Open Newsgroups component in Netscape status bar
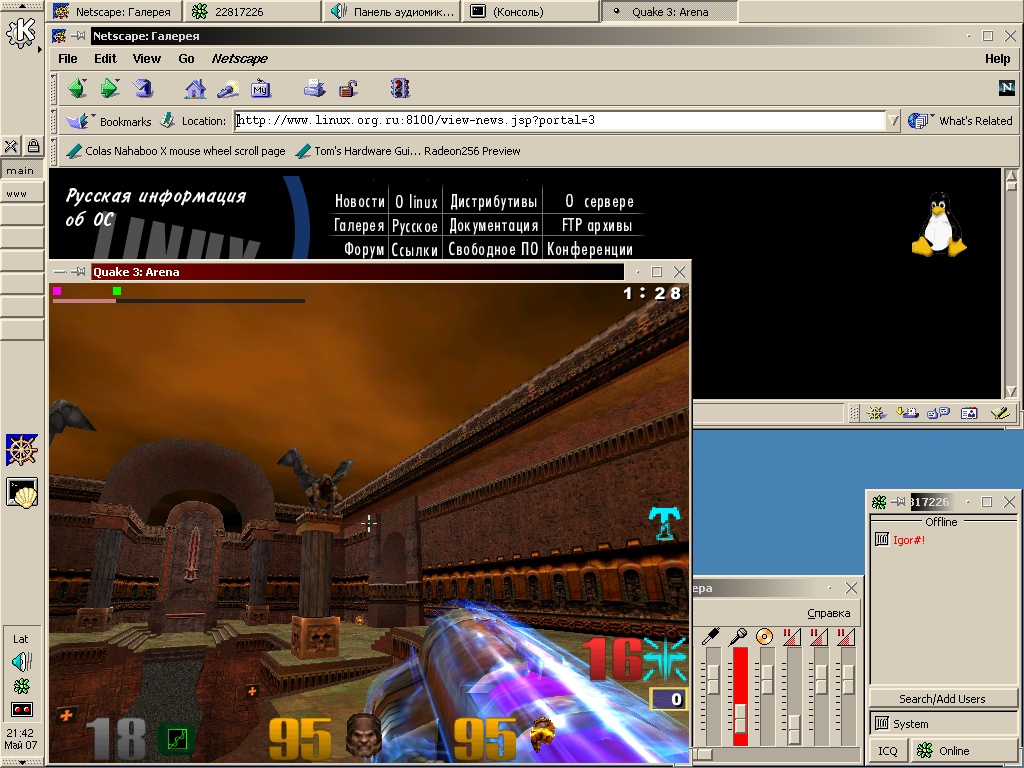The image size is (1024, 768). coord(938,413)
